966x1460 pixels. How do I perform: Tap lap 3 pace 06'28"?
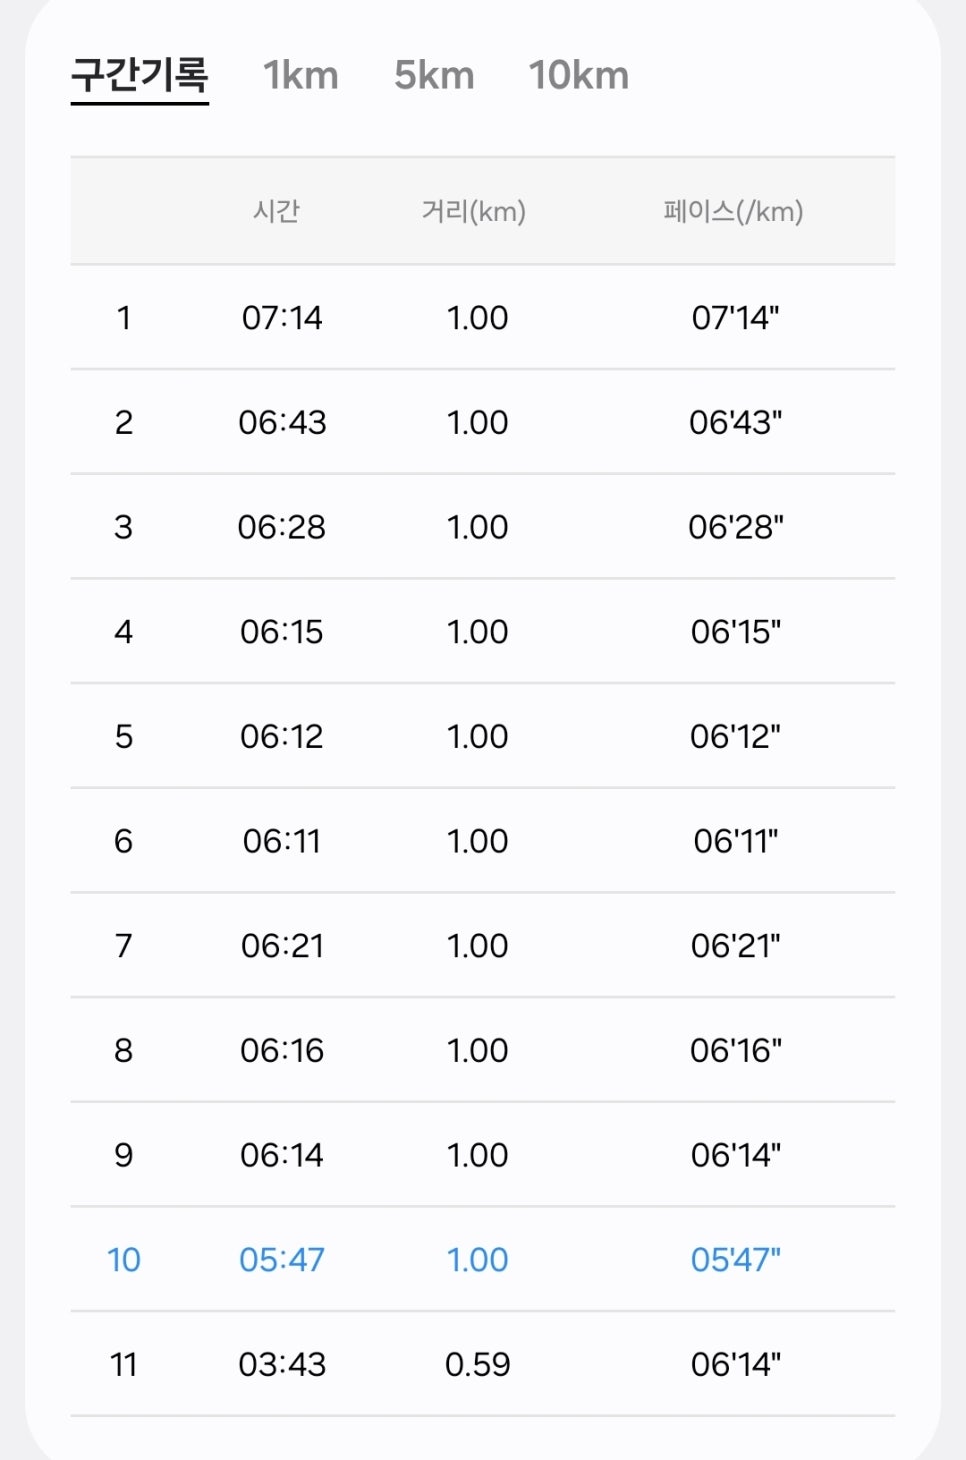[x=736, y=526]
